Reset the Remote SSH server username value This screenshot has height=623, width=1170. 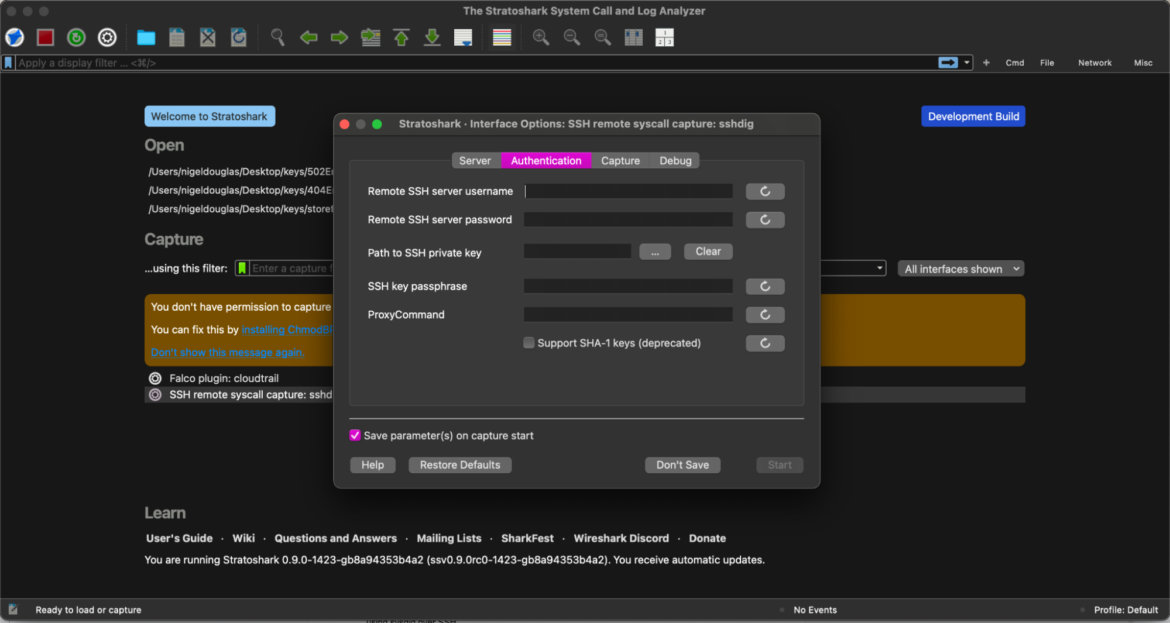pos(765,191)
